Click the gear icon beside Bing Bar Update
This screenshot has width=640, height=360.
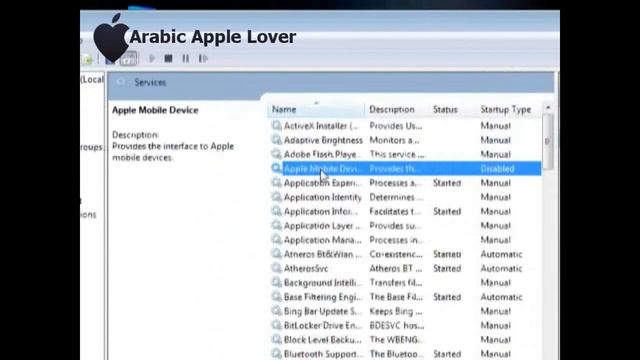point(276,311)
